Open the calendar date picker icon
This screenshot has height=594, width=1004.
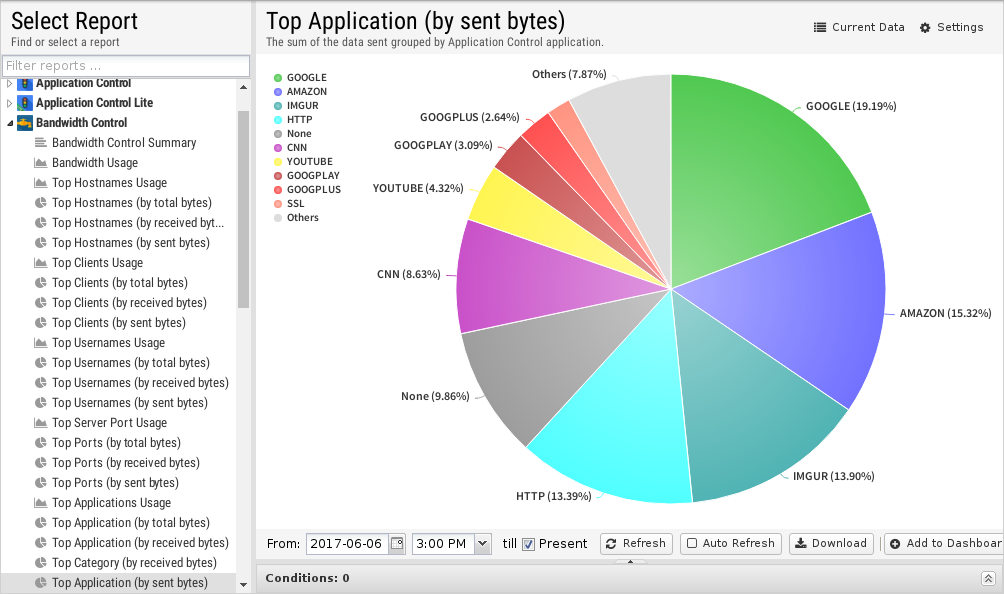click(x=397, y=543)
